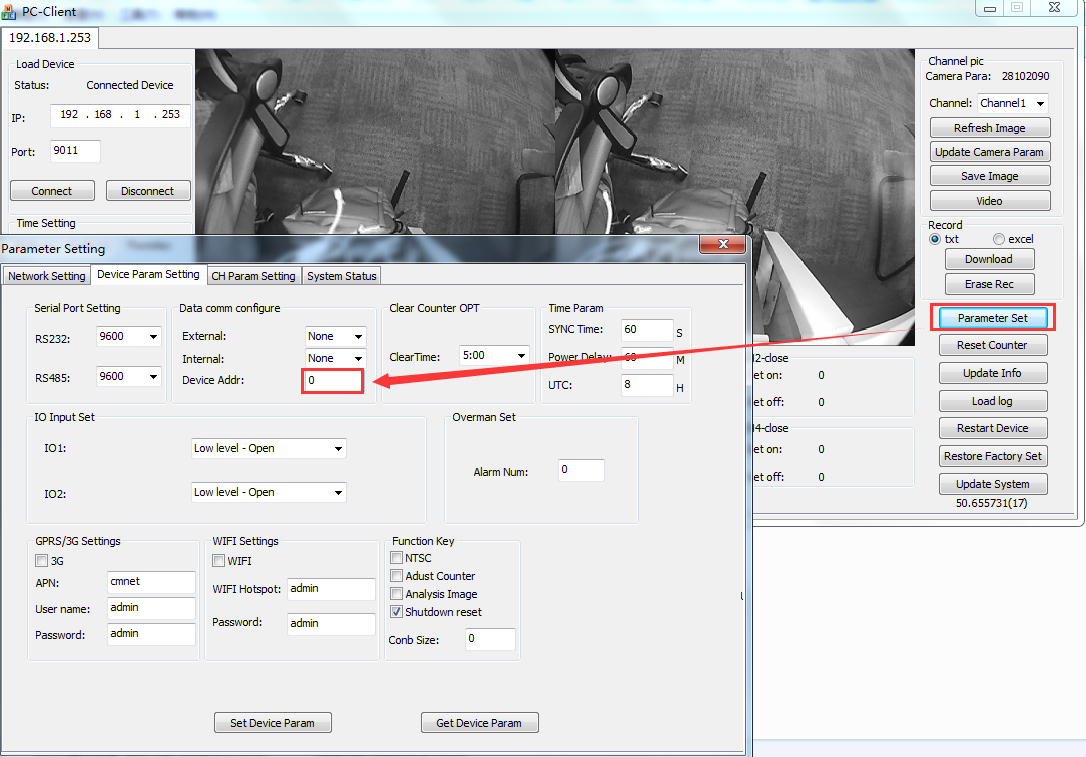Click the Alarm Num input field
The image size is (1086, 757).
pos(581,470)
